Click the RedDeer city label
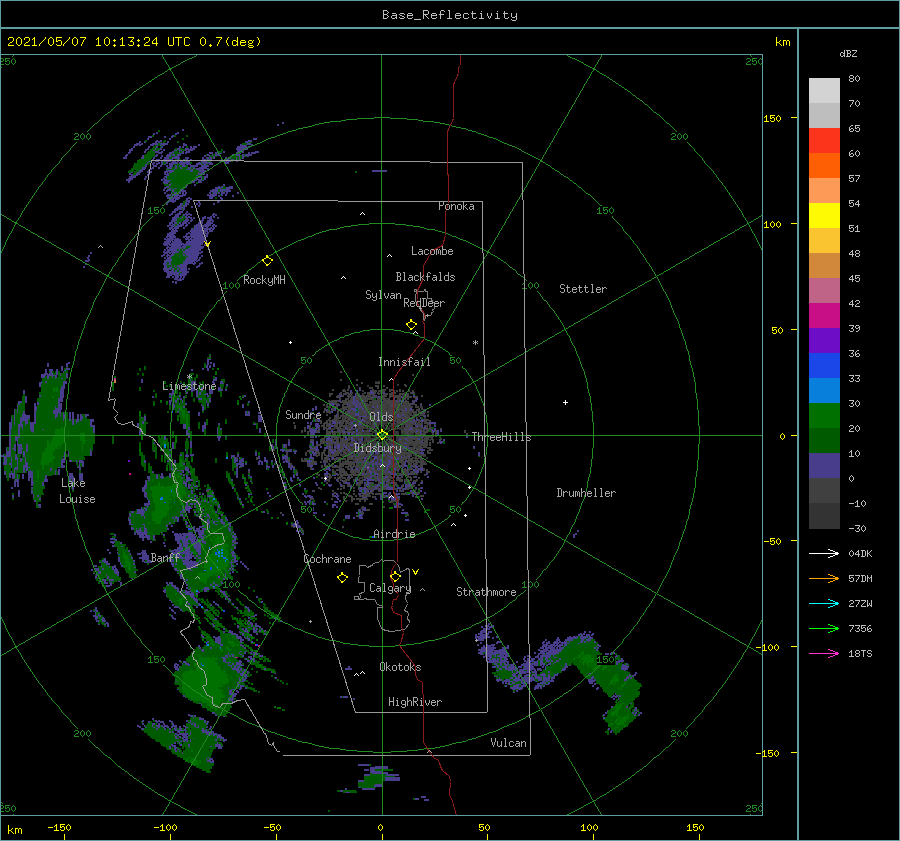The image size is (900, 841). [424, 303]
